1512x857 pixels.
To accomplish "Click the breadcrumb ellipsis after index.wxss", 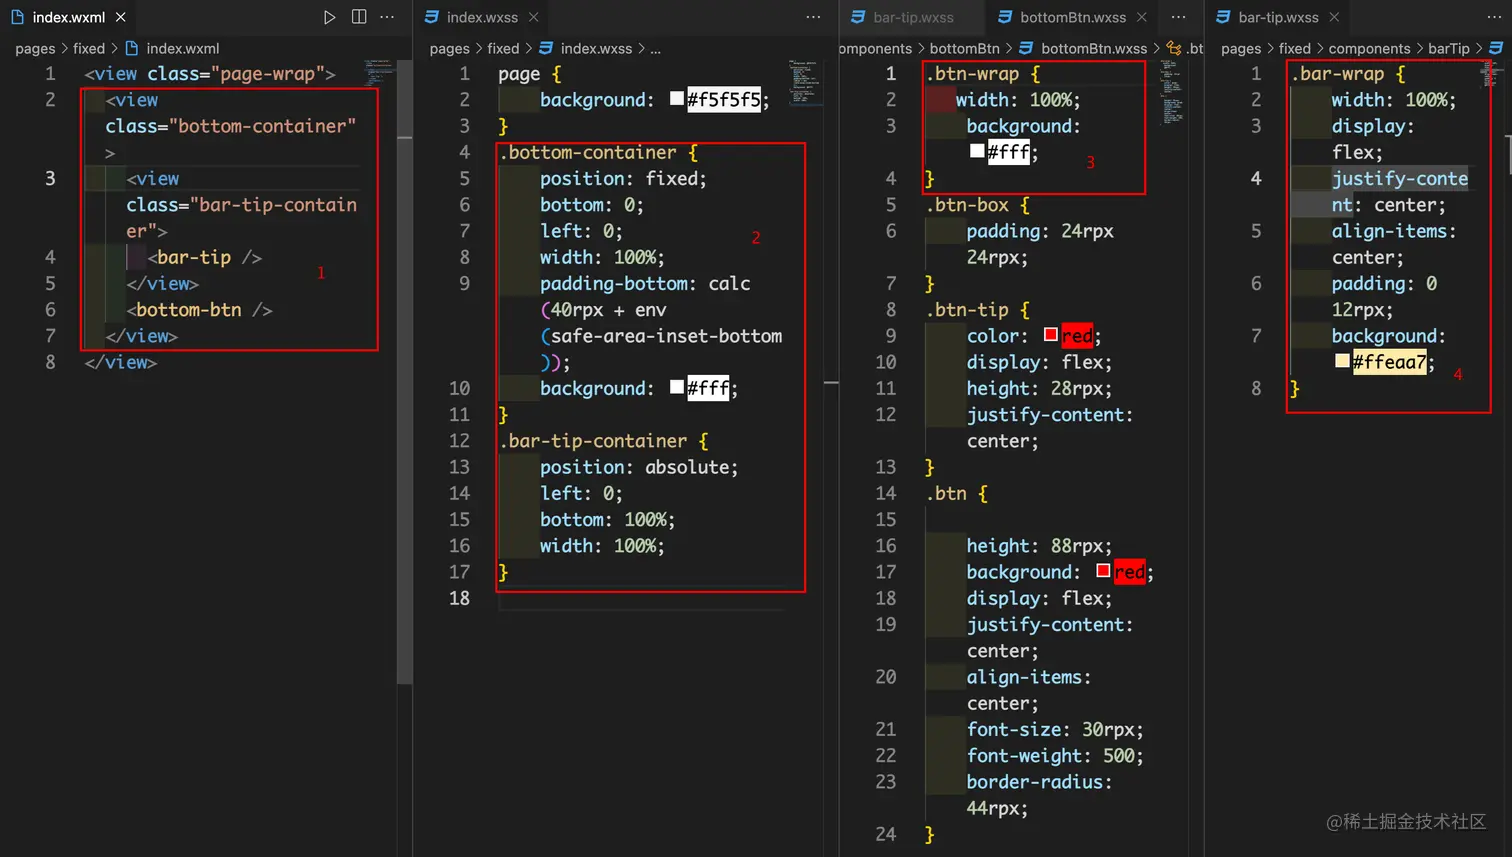I will coord(655,48).
